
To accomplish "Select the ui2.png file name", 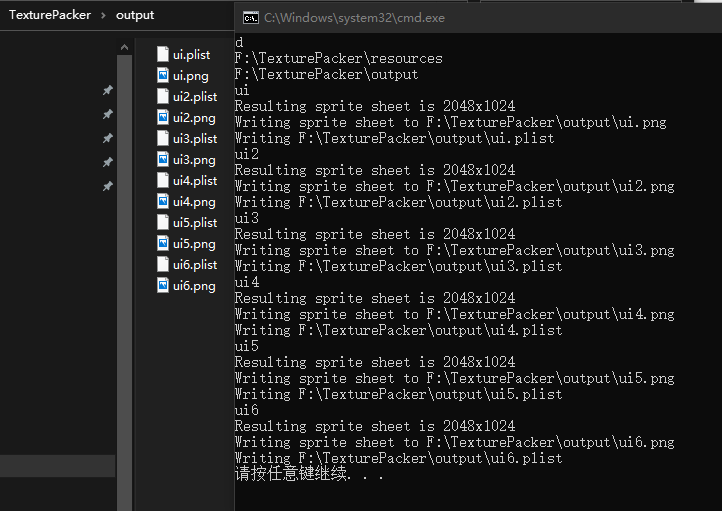I will tap(194, 118).
